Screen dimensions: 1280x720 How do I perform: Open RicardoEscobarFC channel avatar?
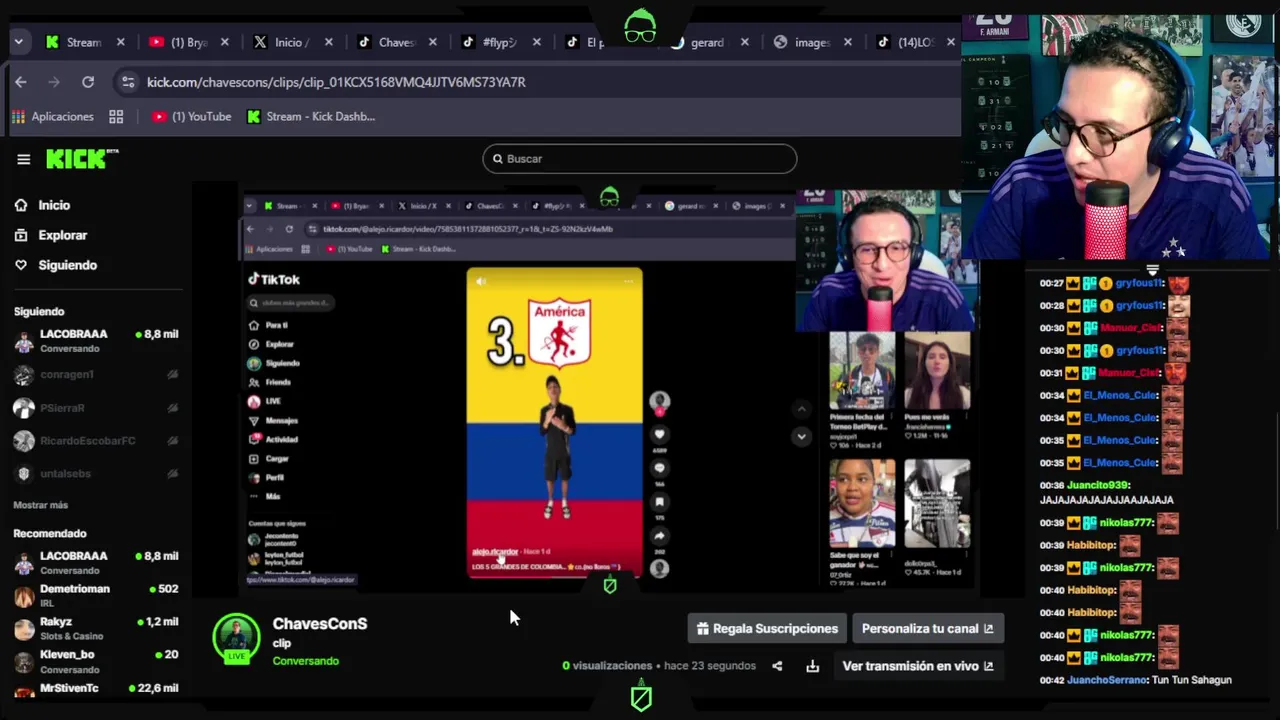tap(24, 441)
